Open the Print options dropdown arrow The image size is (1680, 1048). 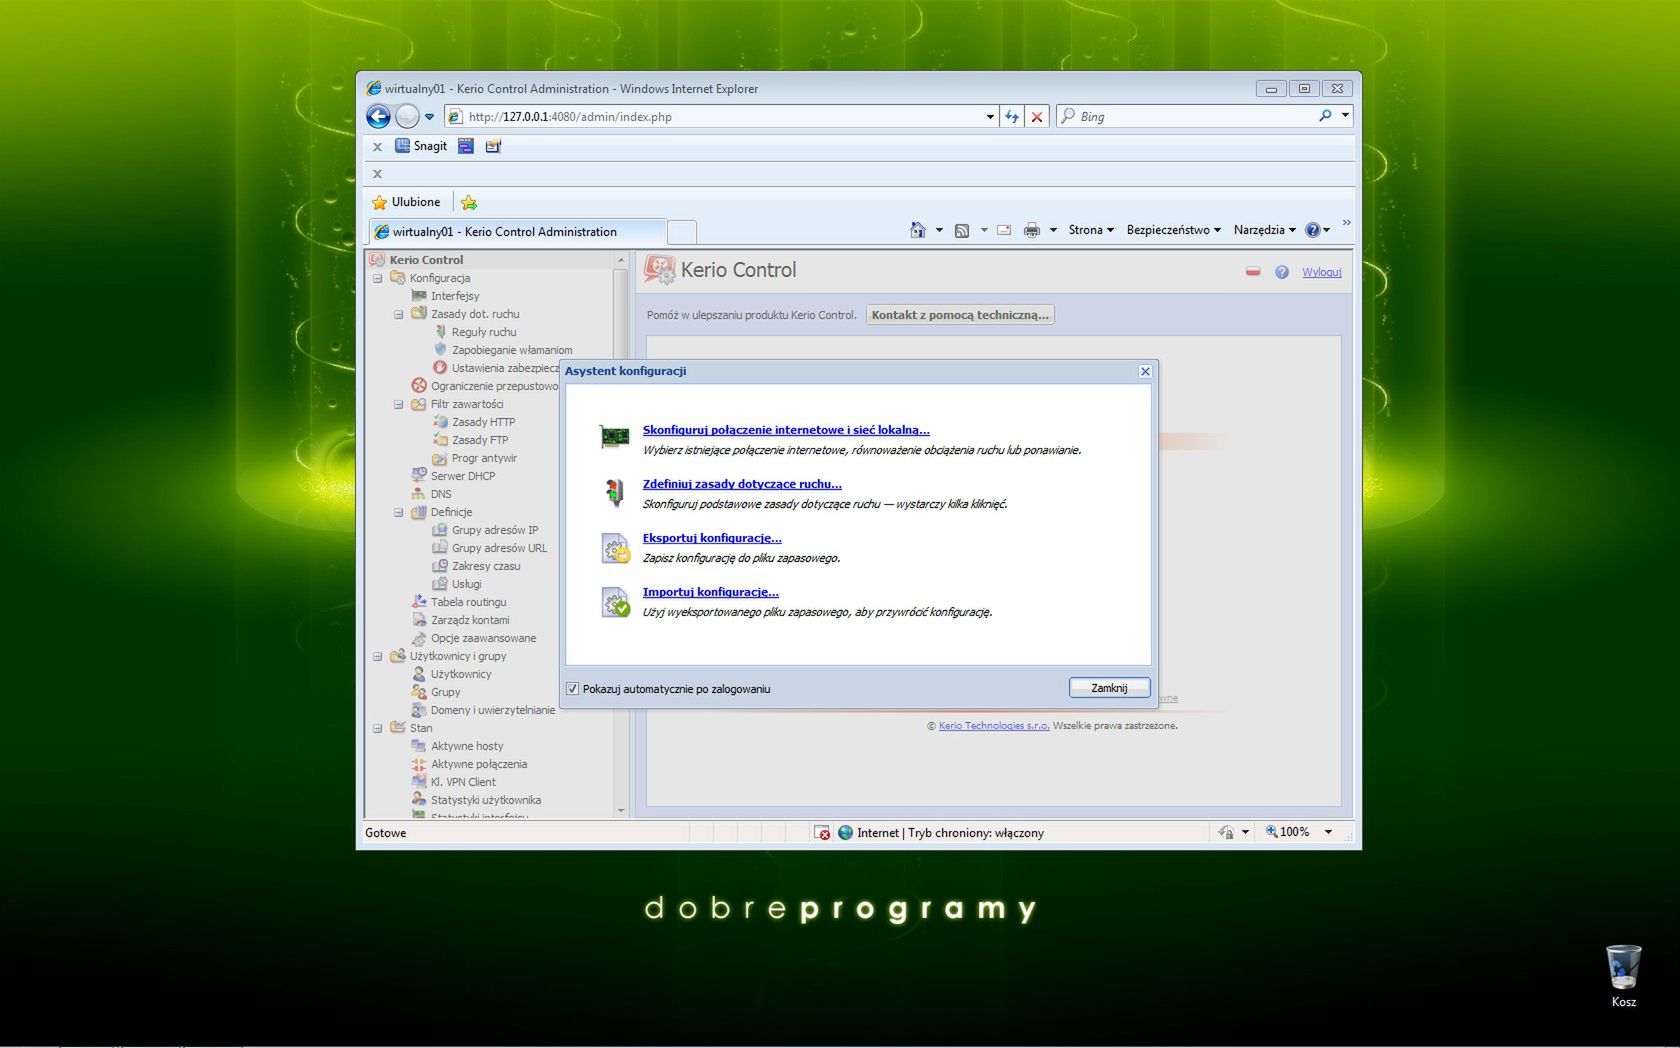(x=1053, y=230)
